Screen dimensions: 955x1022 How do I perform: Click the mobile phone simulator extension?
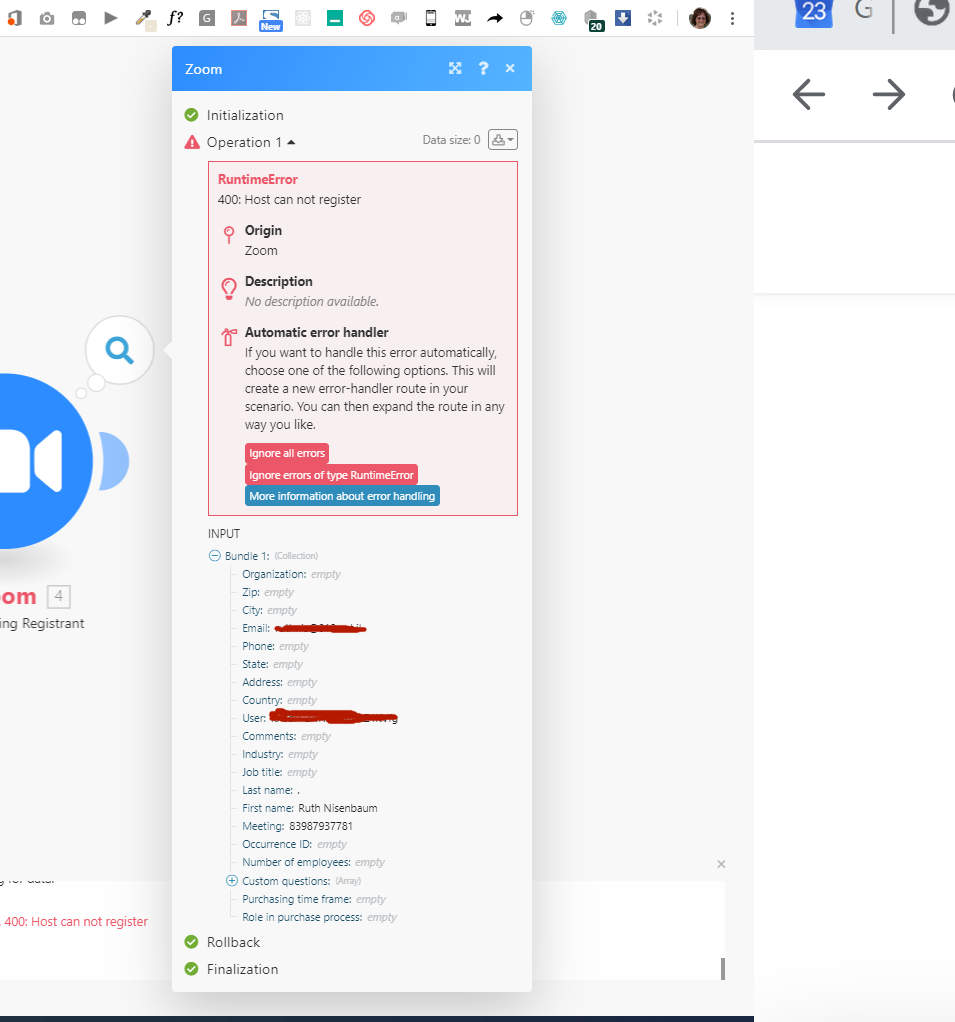[x=430, y=18]
